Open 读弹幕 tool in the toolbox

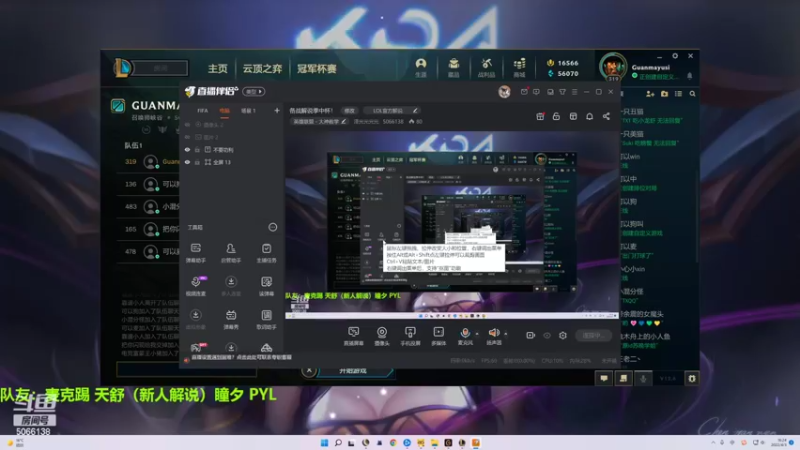(x=266, y=286)
